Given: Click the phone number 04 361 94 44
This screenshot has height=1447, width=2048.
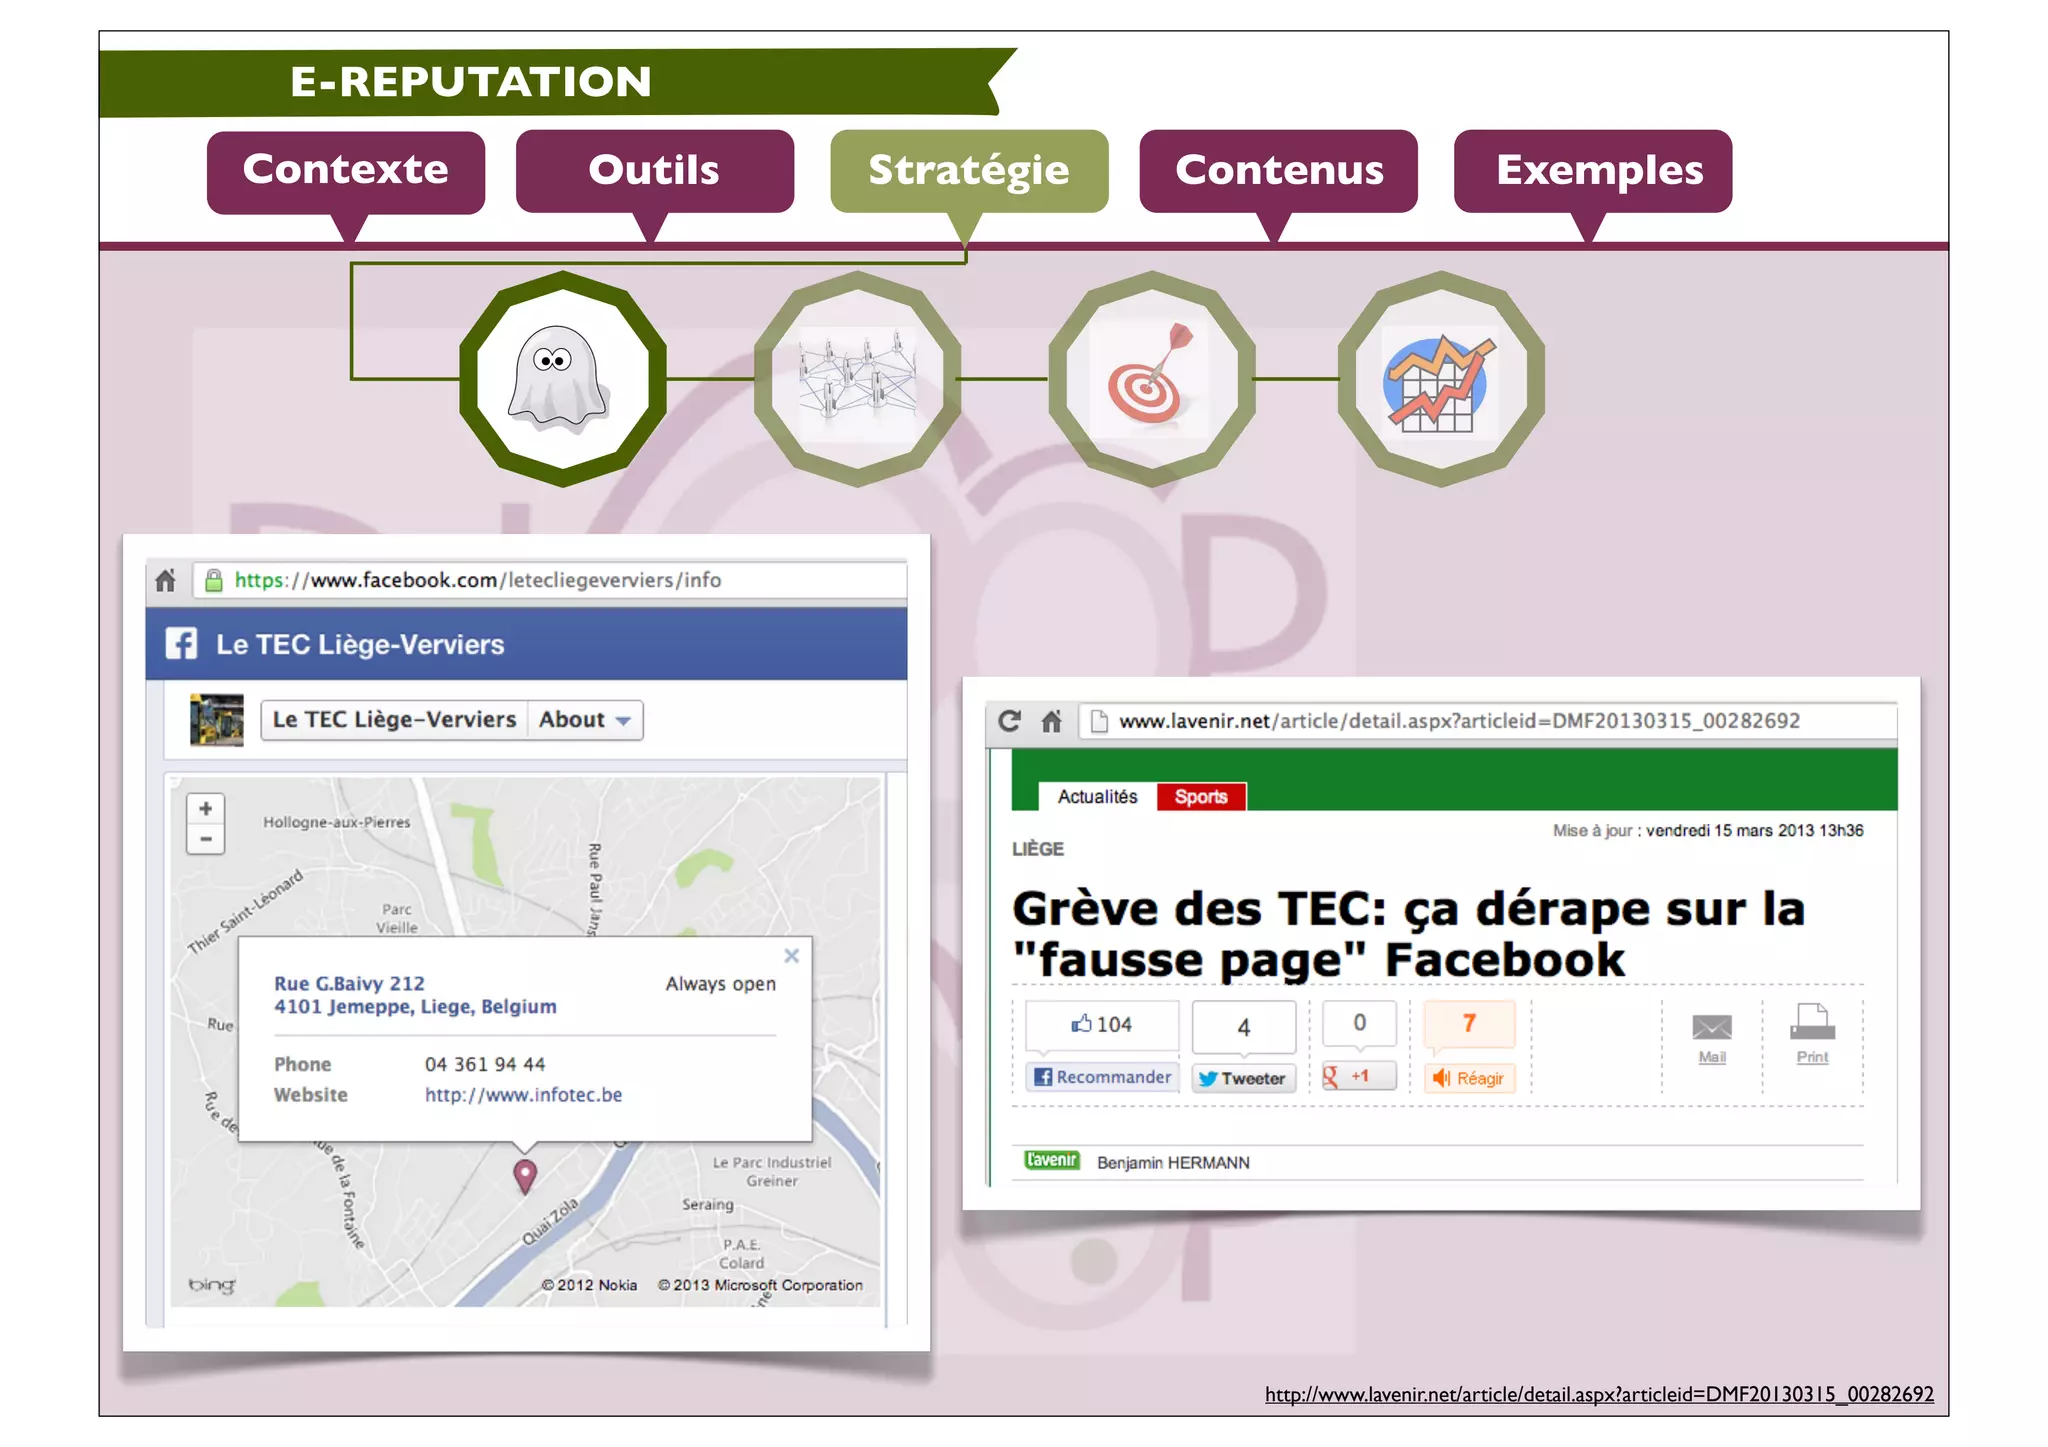Looking at the screenshot, I should click(x=485, y=1065).
